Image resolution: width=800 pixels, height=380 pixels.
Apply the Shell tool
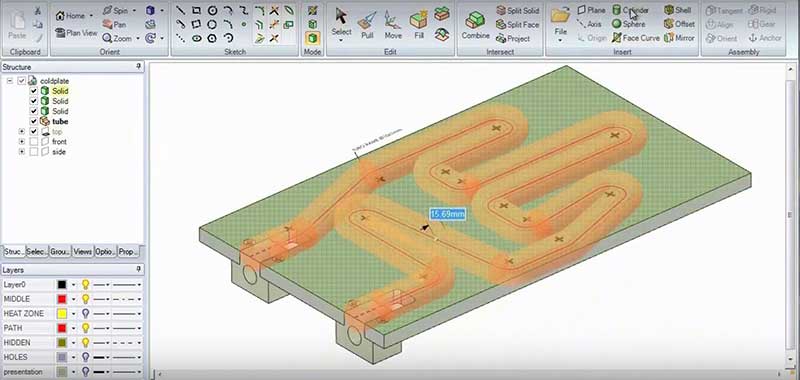(678, 10)
